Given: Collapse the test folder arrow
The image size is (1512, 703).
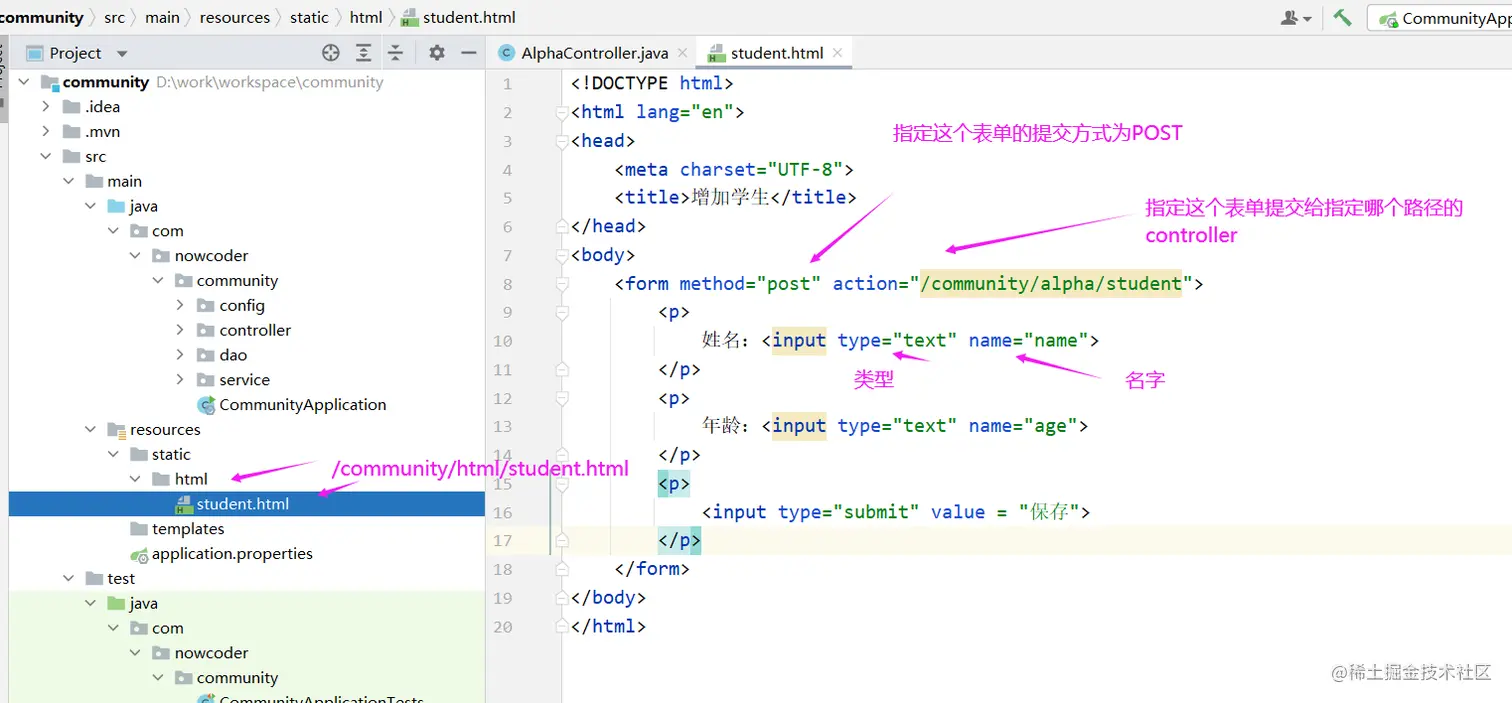Looking at the screenshot, I should [x=68, y=578].
